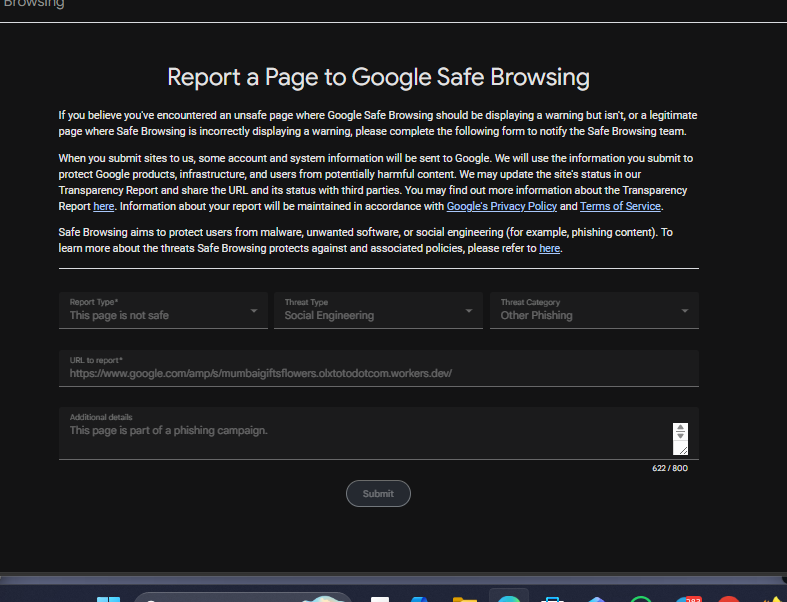This screenshot has width=787, height=602.
Task: Open File Explorer folder icon in taskbar
Action: tap(465, 599)
